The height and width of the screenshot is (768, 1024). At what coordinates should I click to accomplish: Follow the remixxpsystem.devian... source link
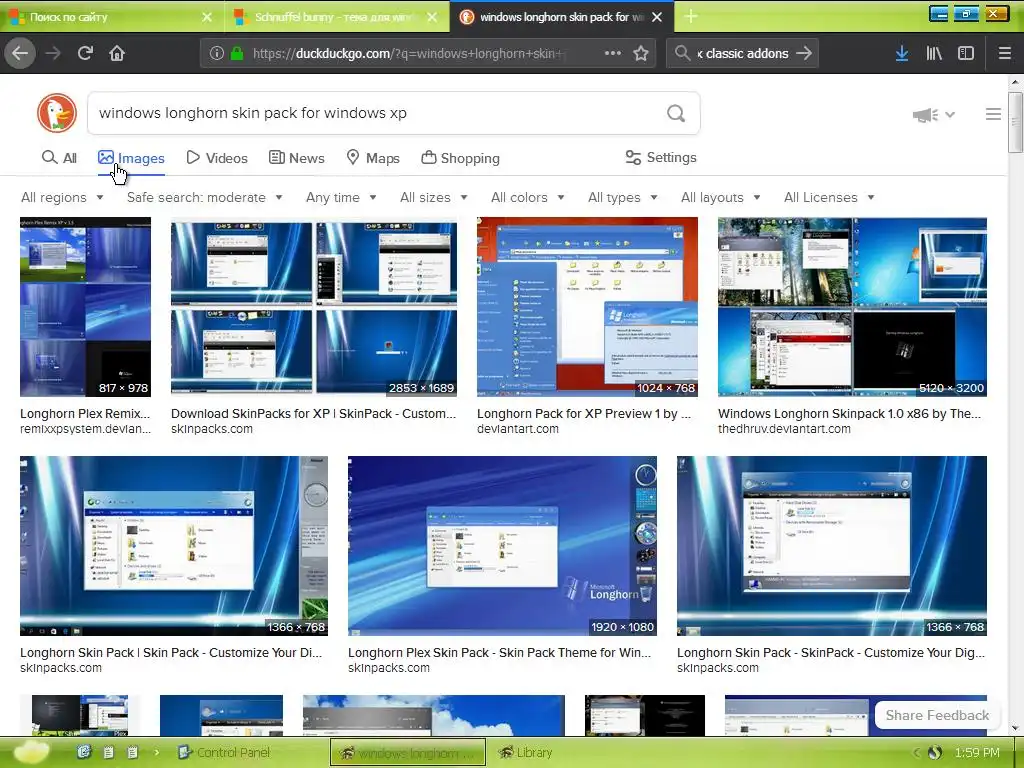tap(86, 429)
